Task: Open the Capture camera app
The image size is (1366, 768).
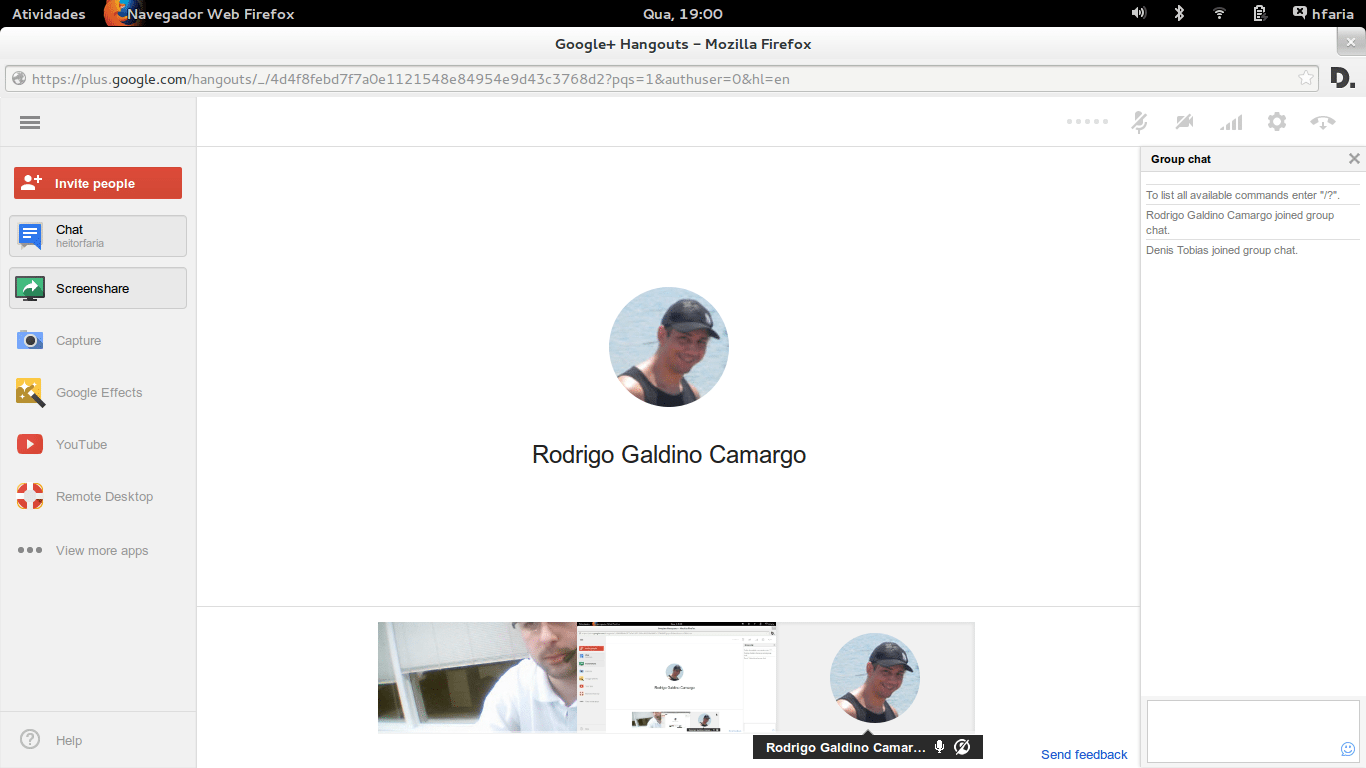Action: (78, 341)
